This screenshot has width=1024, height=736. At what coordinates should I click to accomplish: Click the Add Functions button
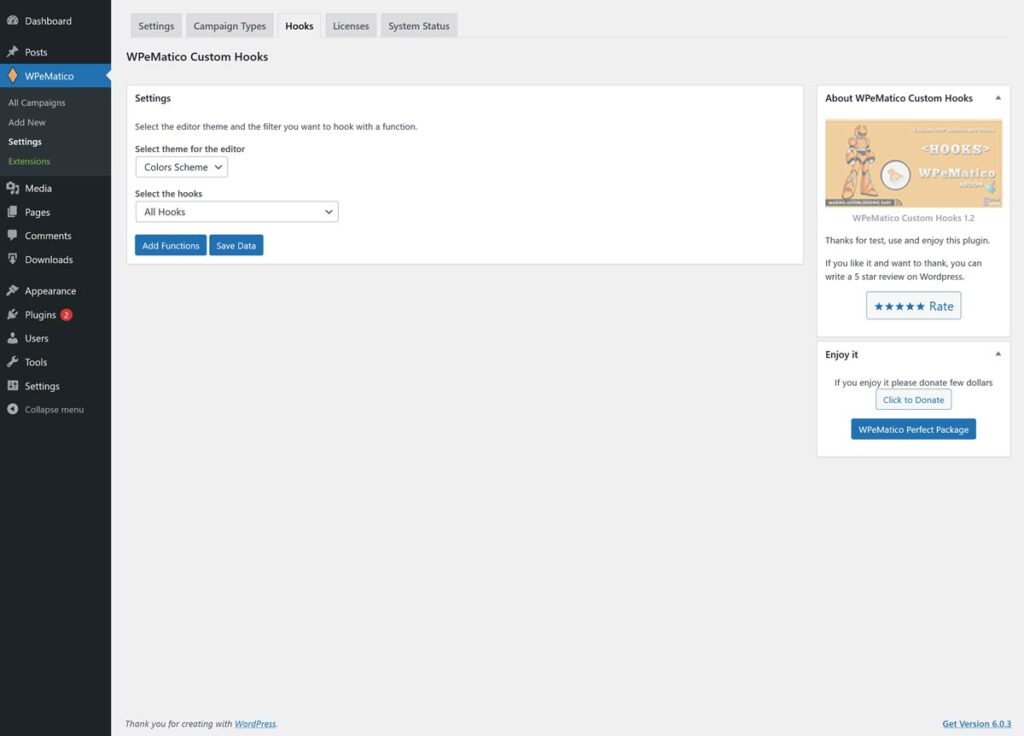(170, 246)
